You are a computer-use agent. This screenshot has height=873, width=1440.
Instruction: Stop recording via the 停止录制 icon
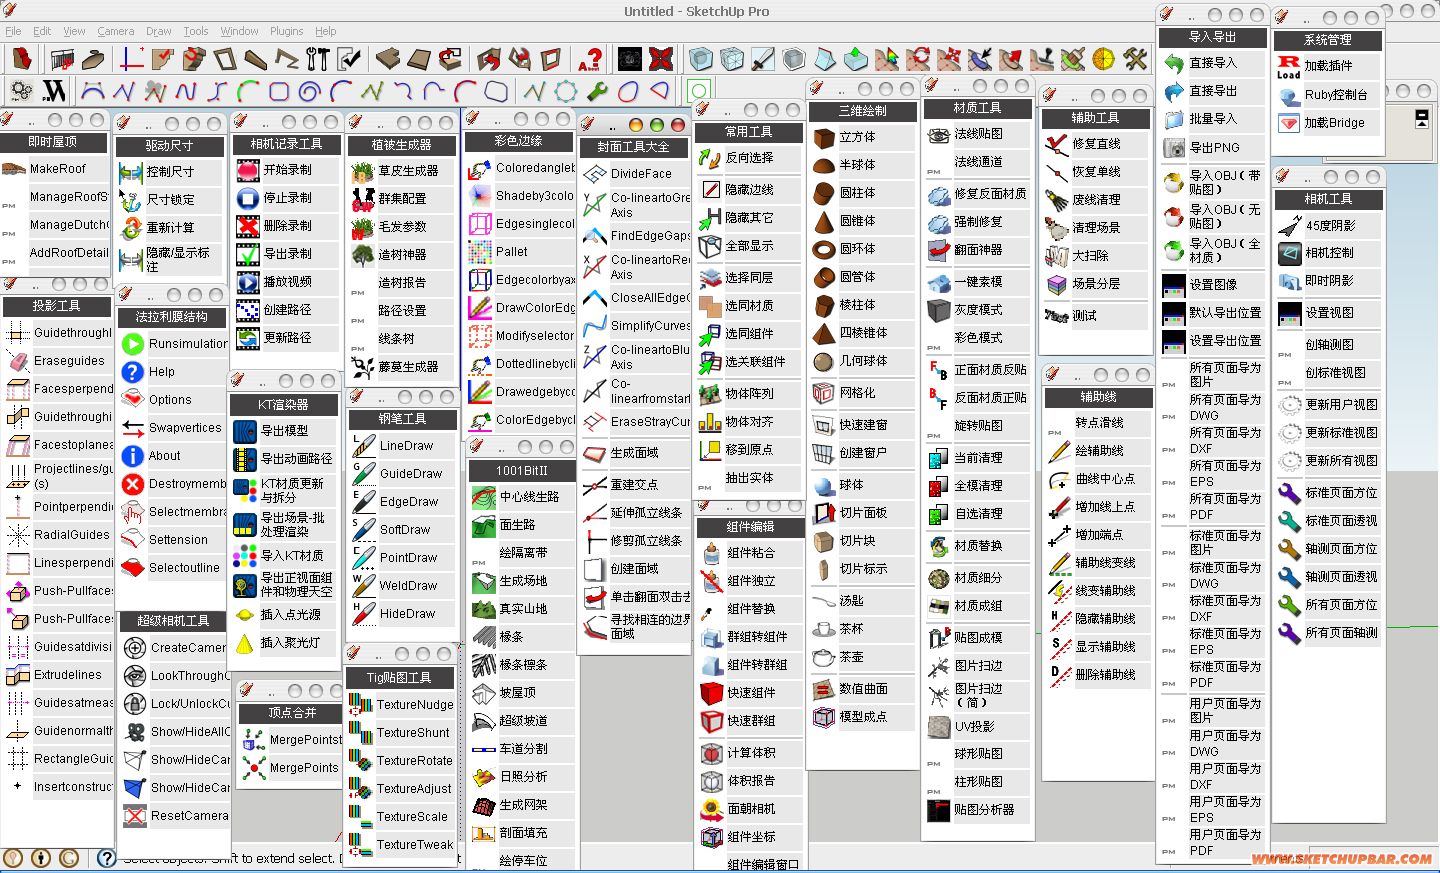248,198
